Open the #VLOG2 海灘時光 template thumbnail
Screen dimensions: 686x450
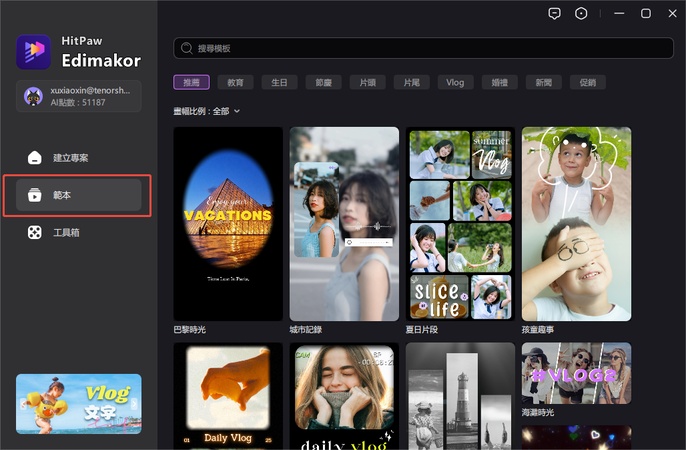pos(577,373)
